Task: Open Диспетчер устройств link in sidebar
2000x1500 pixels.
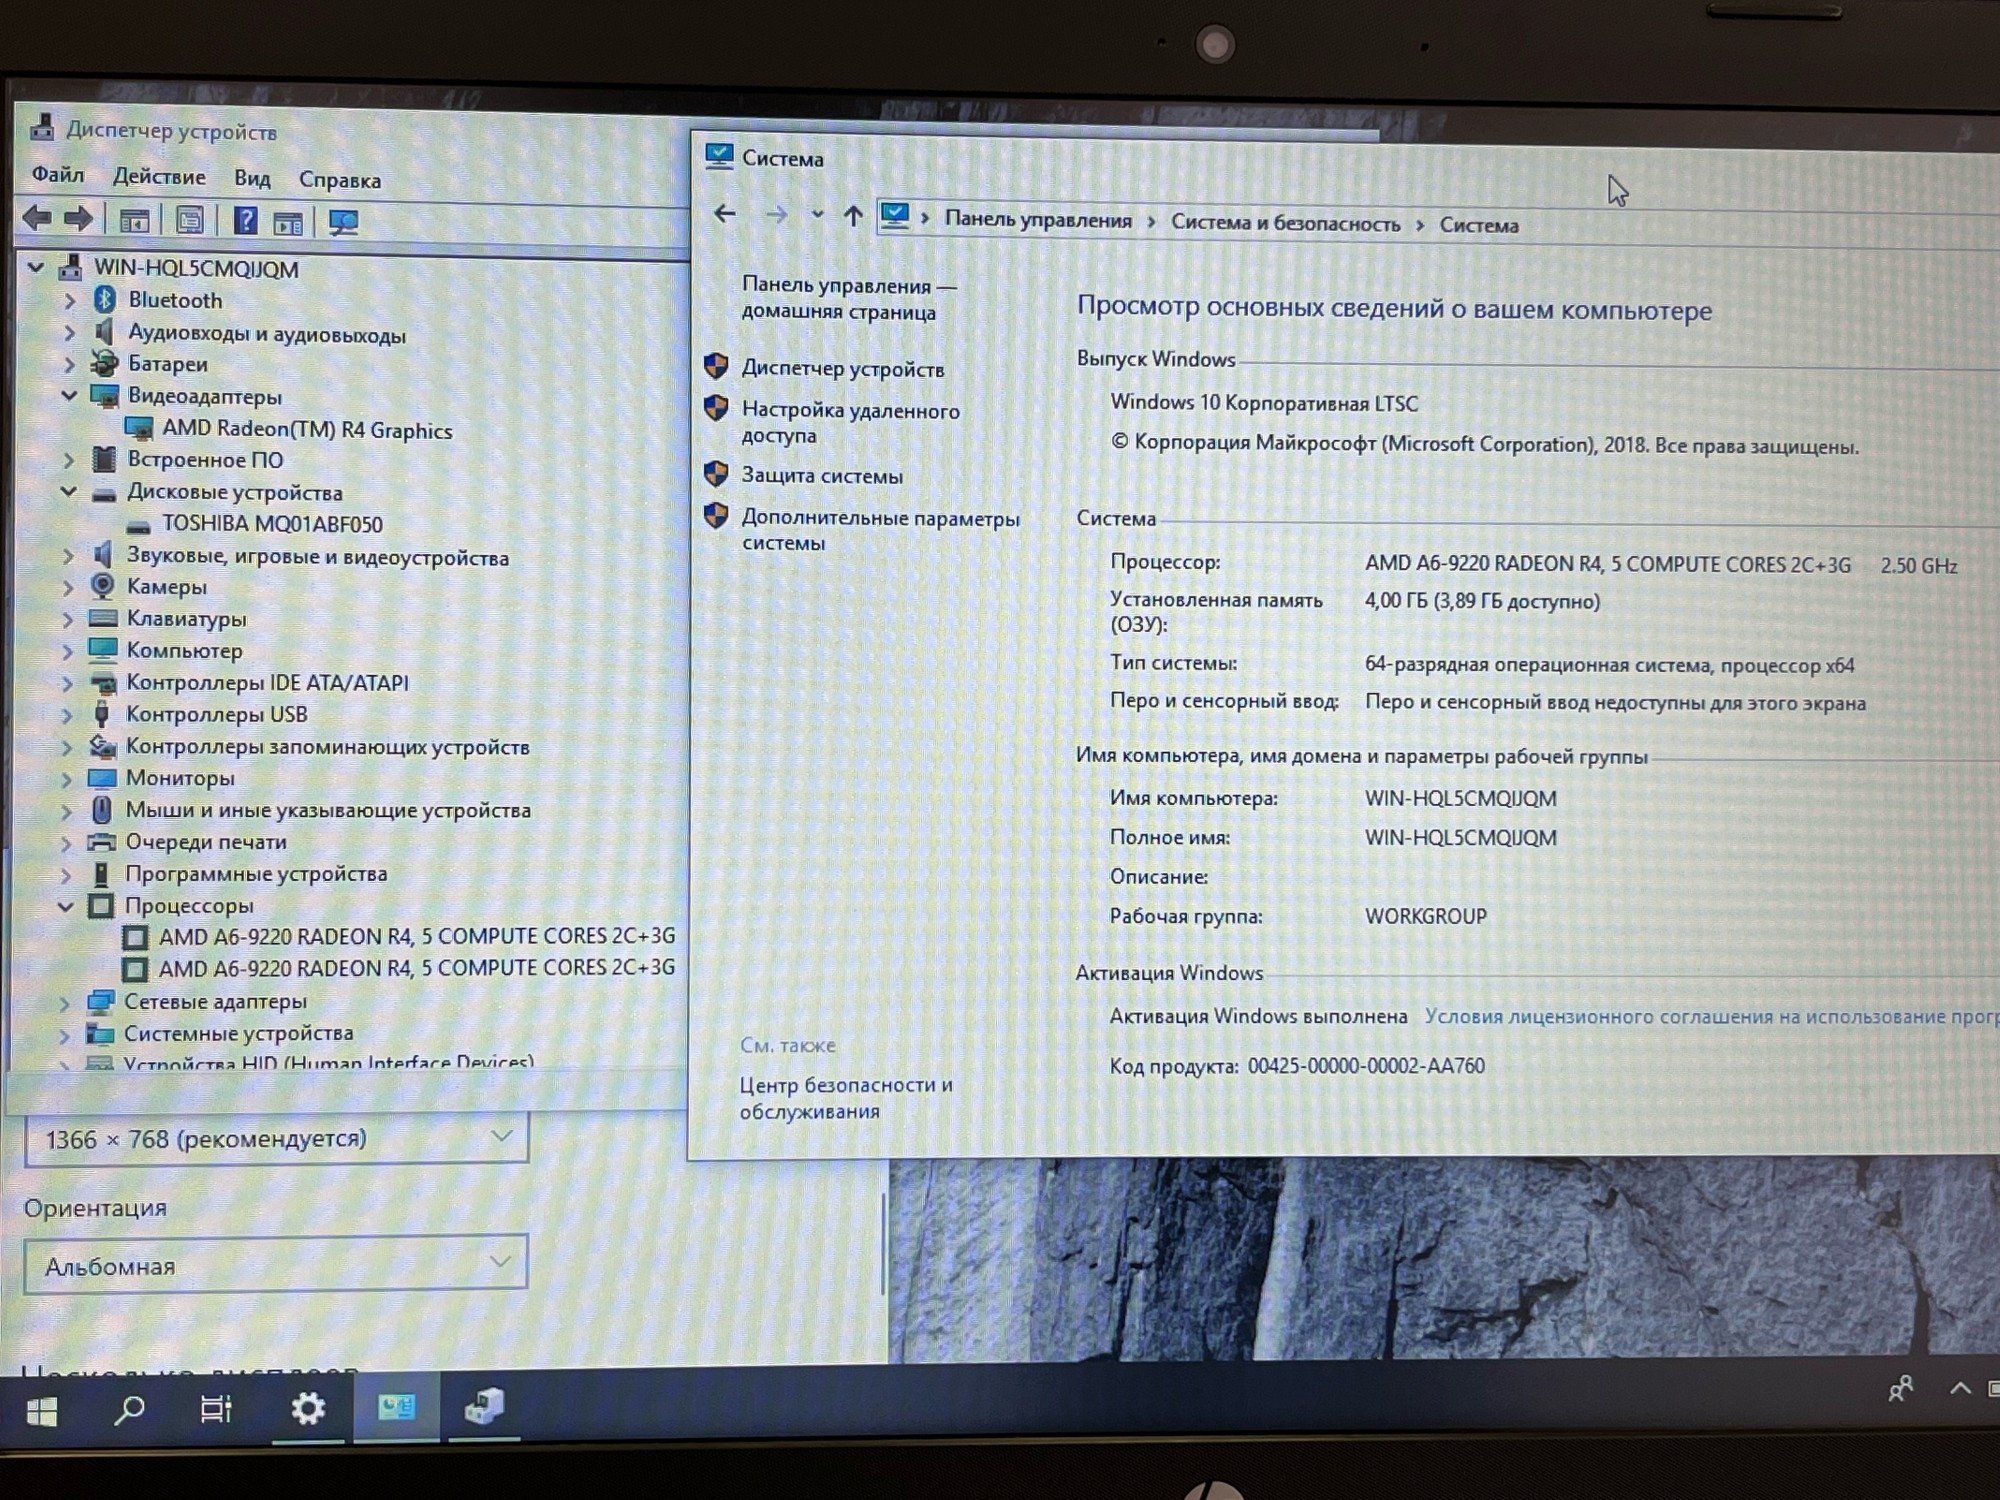Action: [x=843, y=369]
